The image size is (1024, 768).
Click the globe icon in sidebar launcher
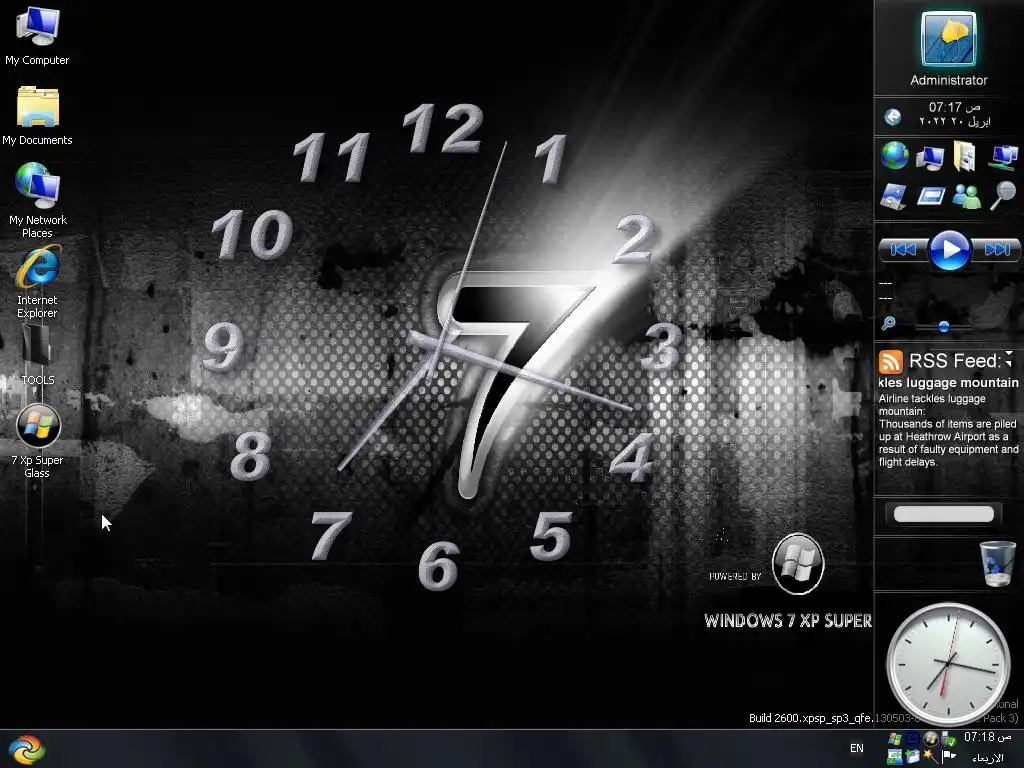894,155
